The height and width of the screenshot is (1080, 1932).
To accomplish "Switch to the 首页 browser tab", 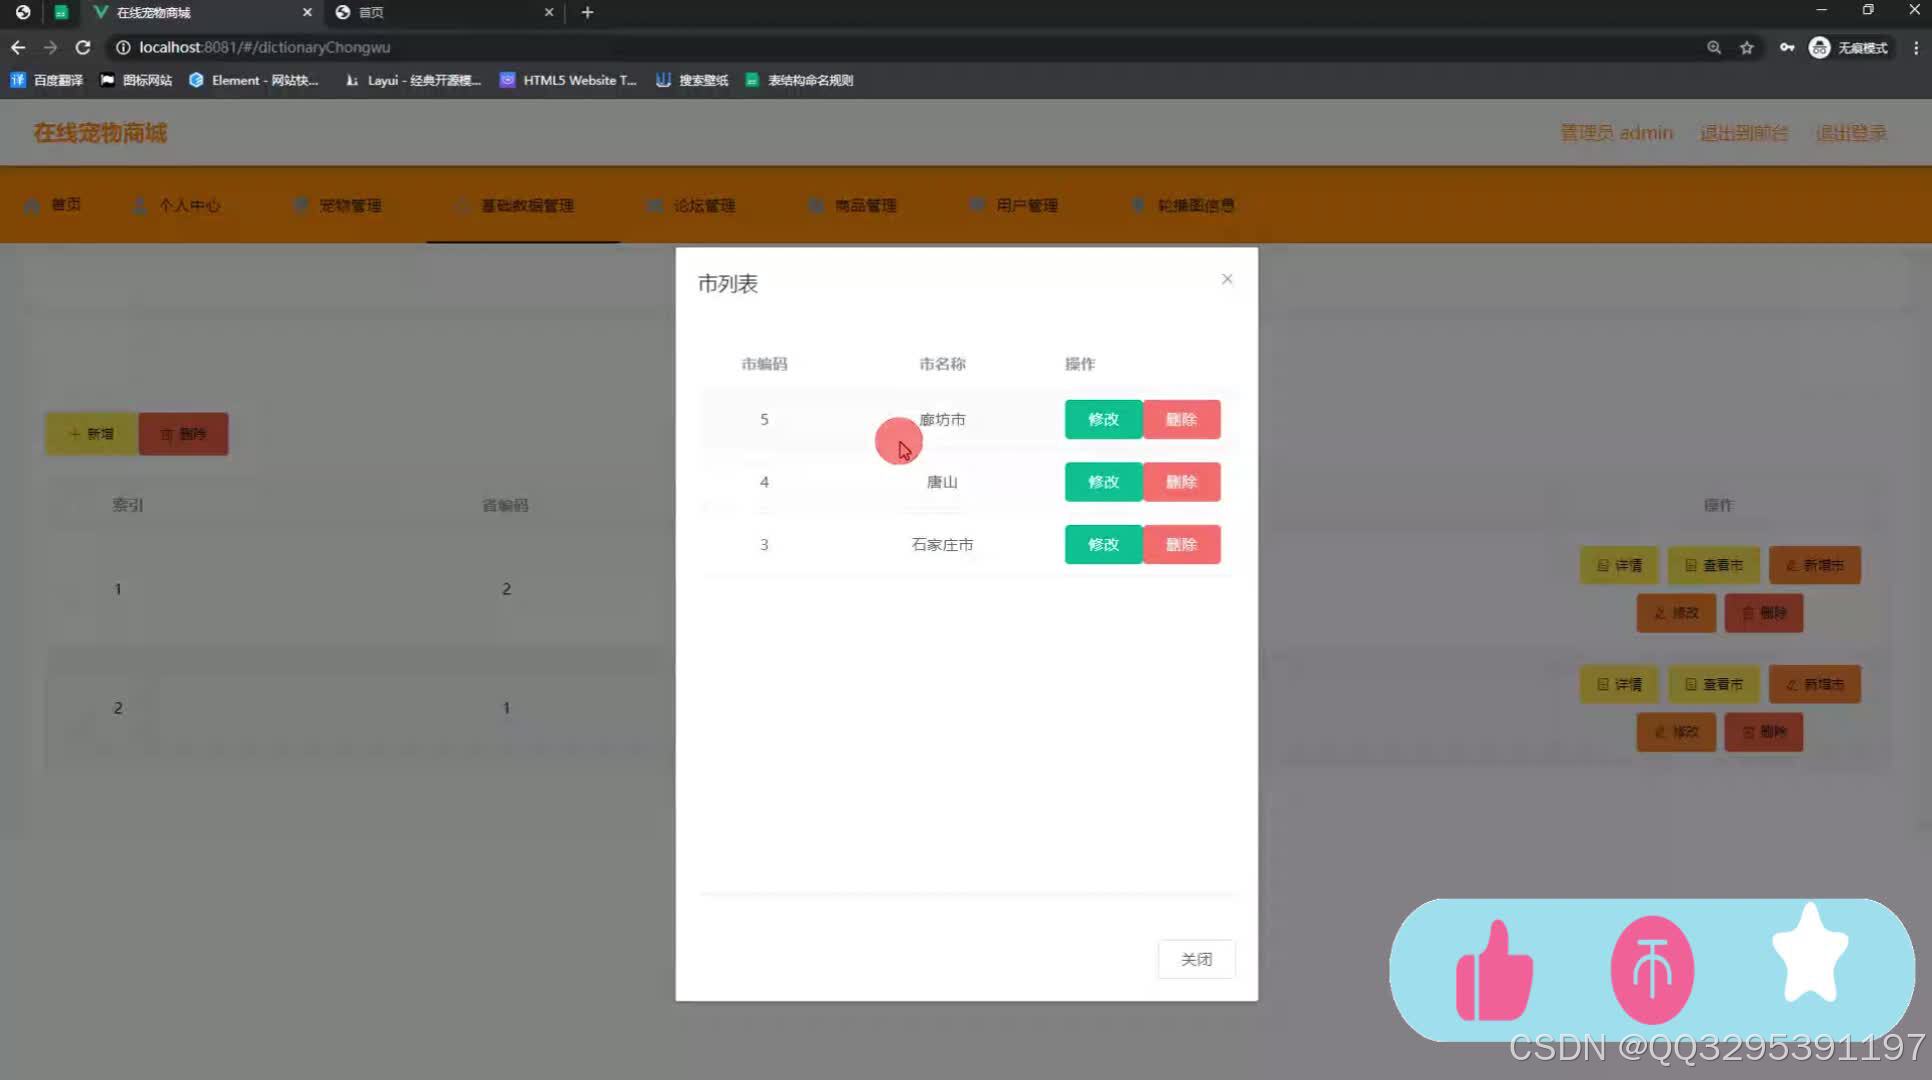I will [445, 12].
